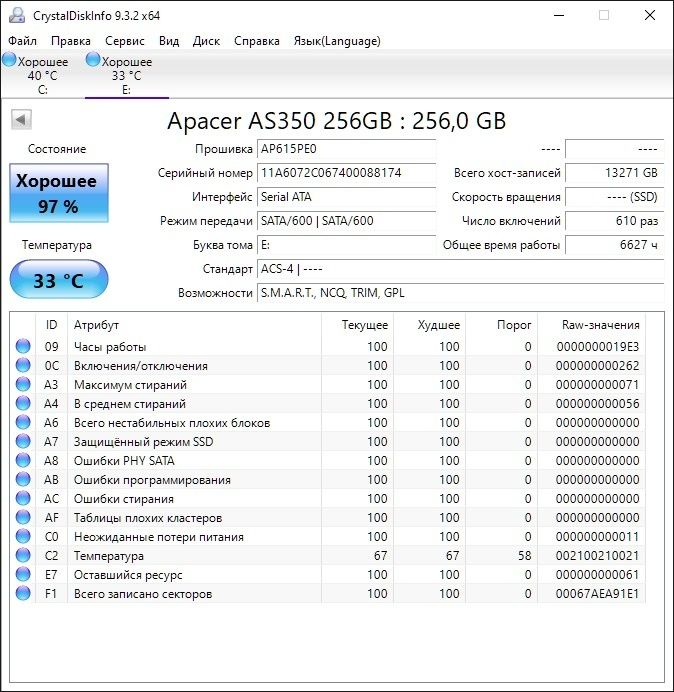The image size is (674, 692).
Task: Click the status orb for Оставшийся ресурс row
Action: tap(23, 574)
